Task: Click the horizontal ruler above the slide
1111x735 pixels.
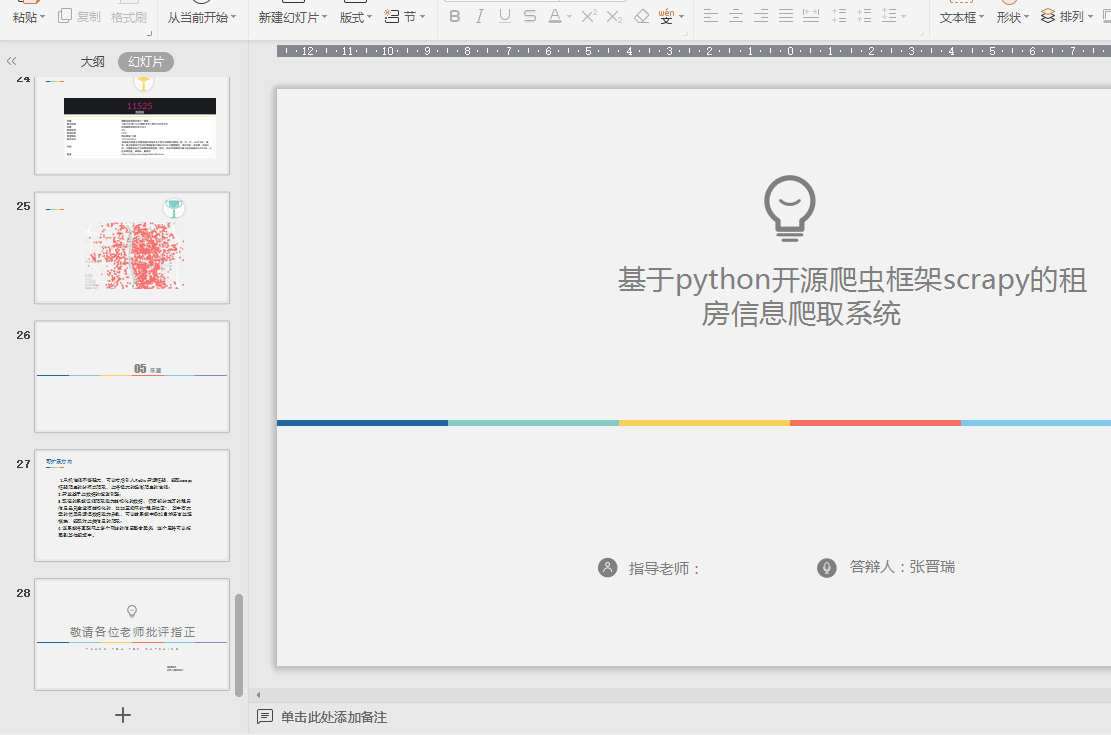Action: point(694,51)
